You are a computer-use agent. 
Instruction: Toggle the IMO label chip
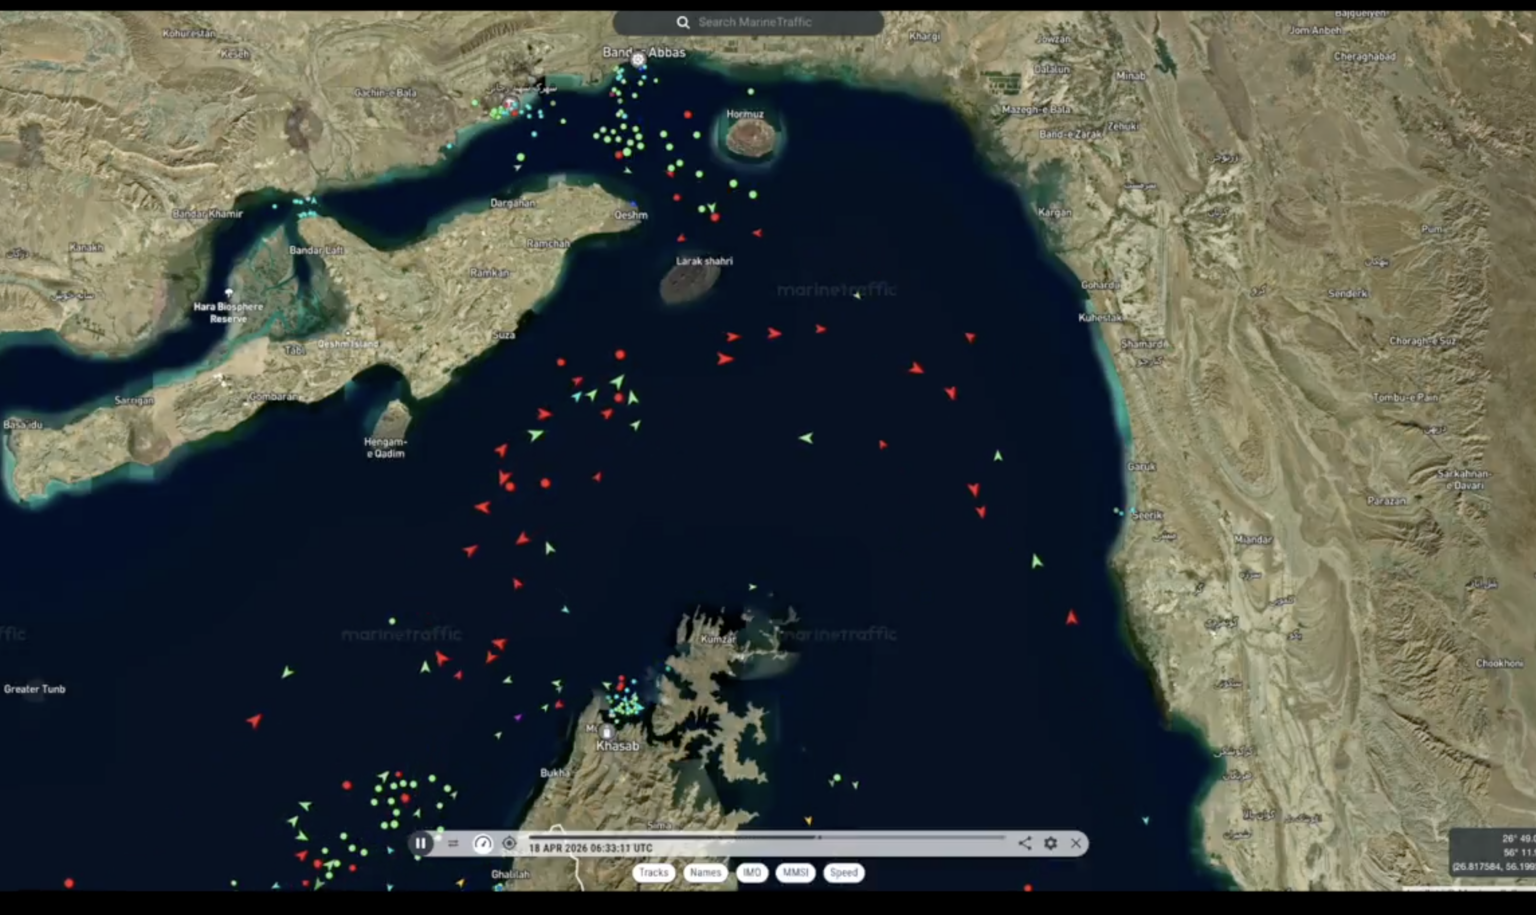click(x=752, y=872)
